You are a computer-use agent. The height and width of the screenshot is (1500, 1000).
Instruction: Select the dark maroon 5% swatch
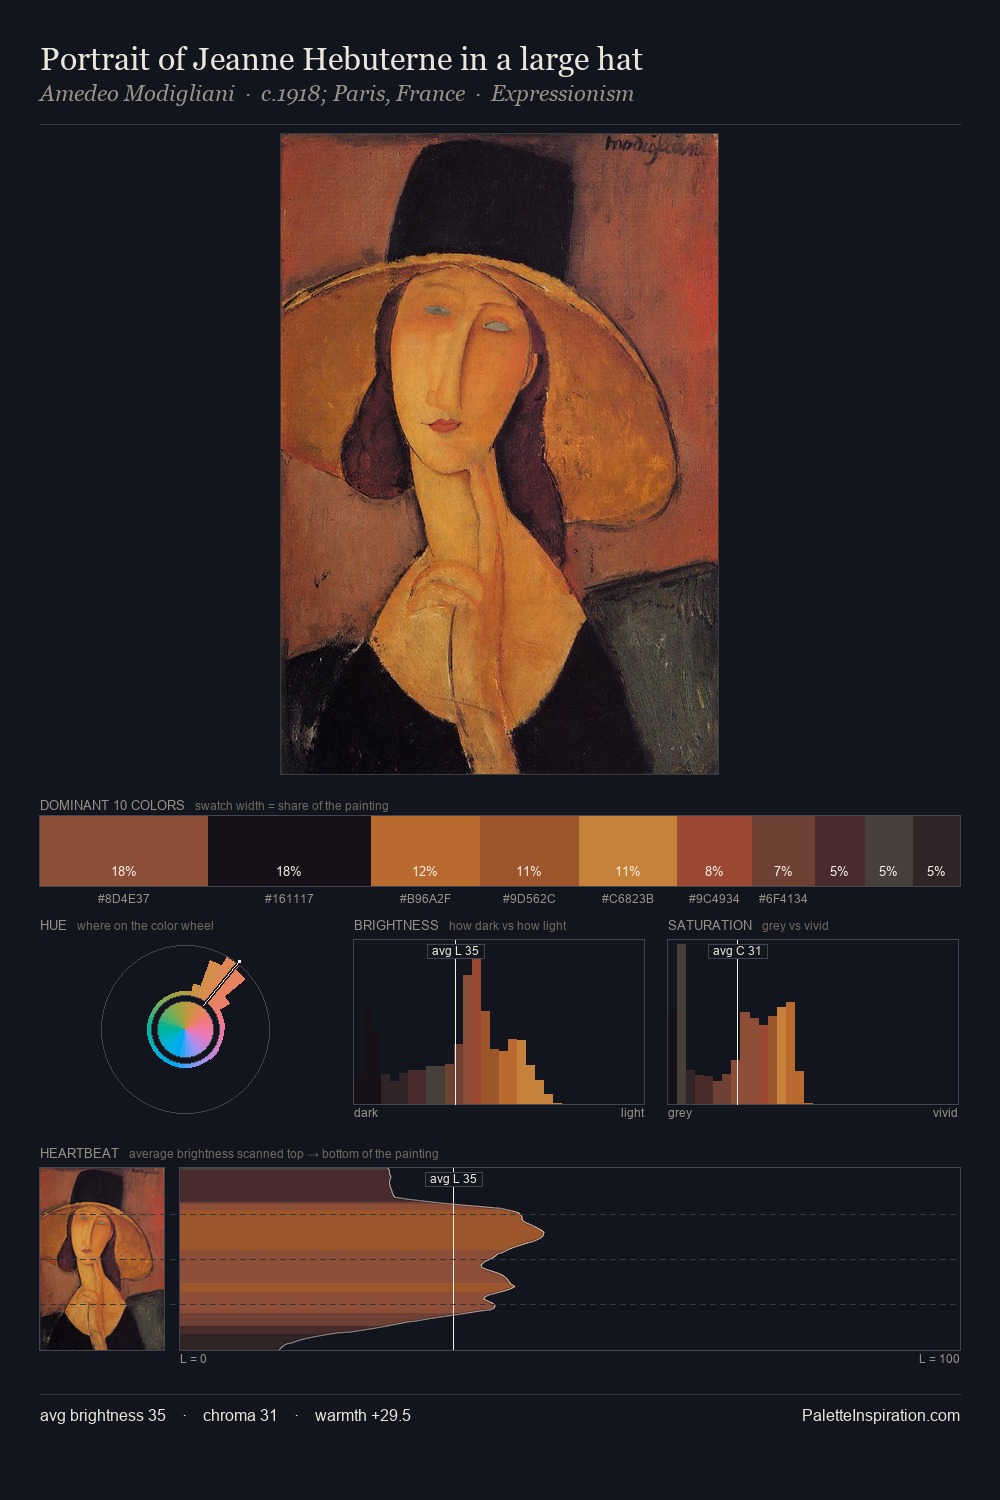tap(840, 851)
